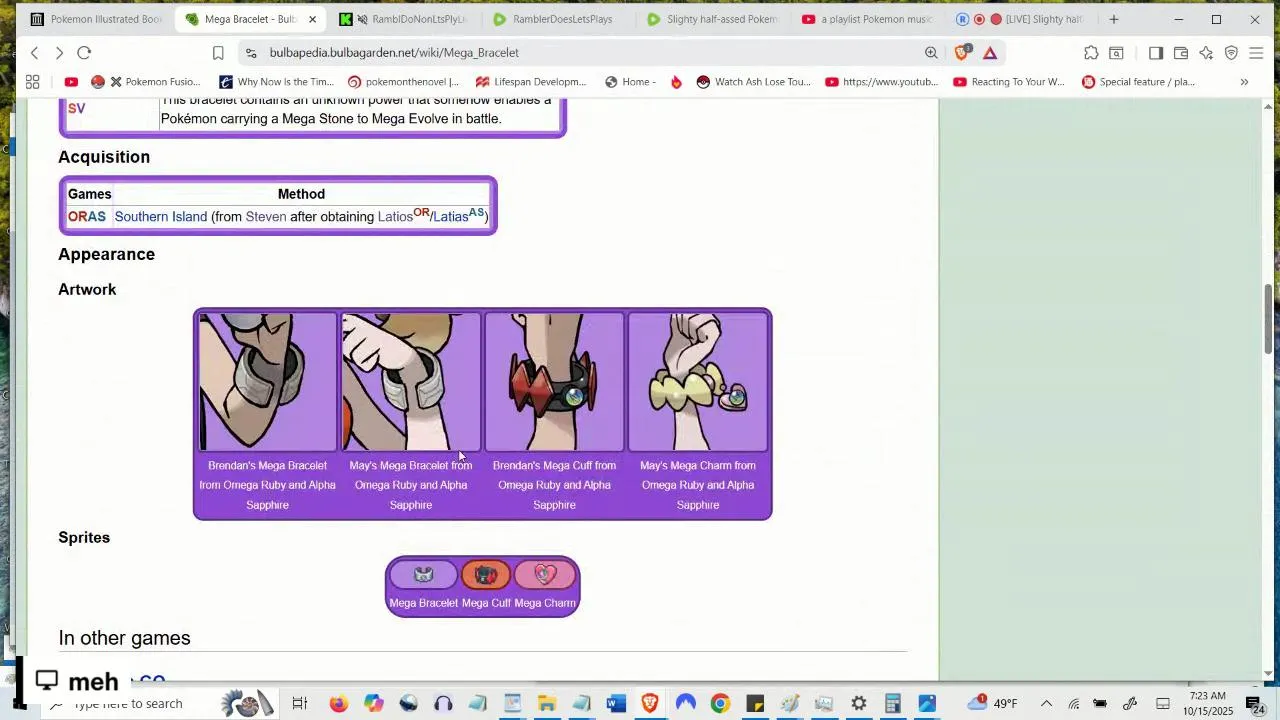This screenshot has width=1280, height=720.
Task: Open the SV games link
Action: click(x=76, y=108)
